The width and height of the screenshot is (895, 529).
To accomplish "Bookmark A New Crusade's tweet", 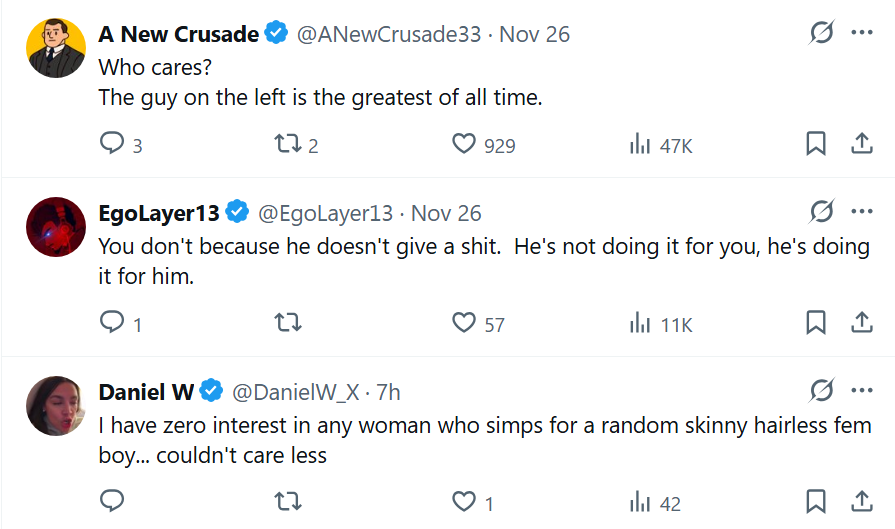I will pyautogui.click(x=816, y=143).
